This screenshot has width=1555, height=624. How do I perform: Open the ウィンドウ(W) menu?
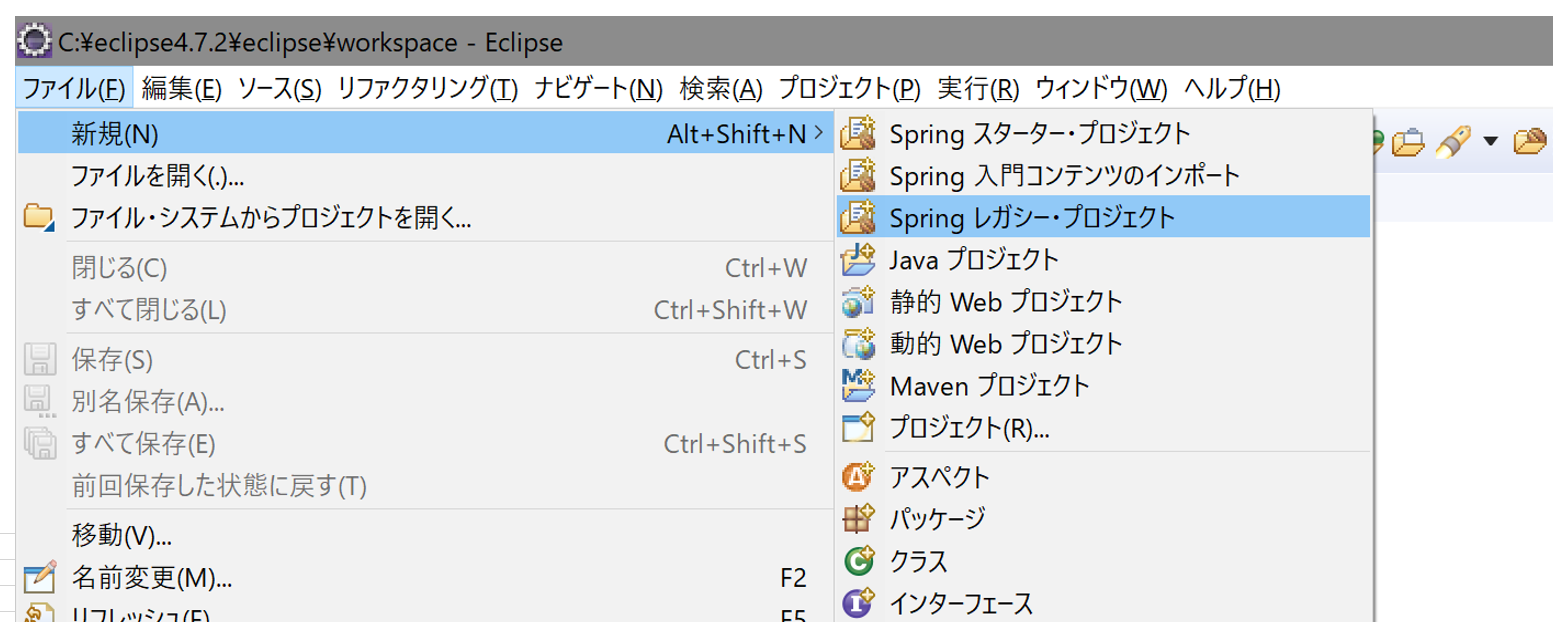click(1100, 89)
